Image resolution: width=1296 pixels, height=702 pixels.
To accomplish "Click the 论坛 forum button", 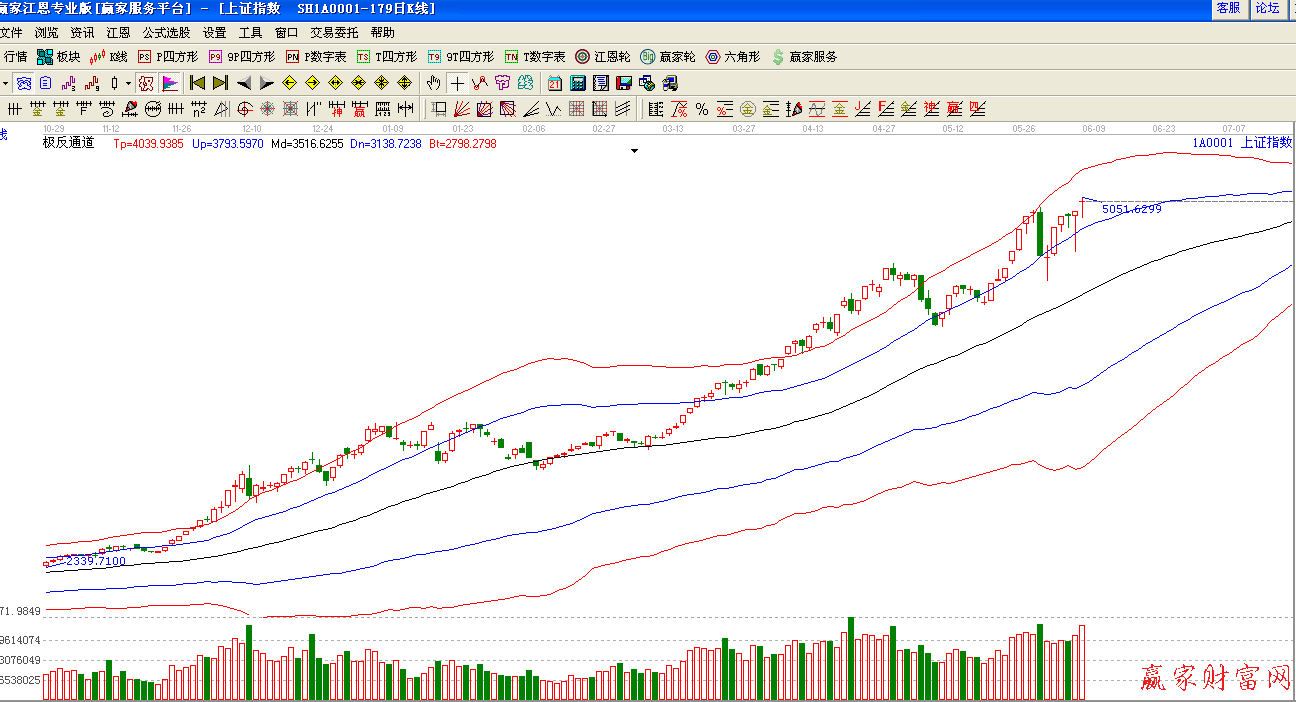I will tap(1268, 8).
